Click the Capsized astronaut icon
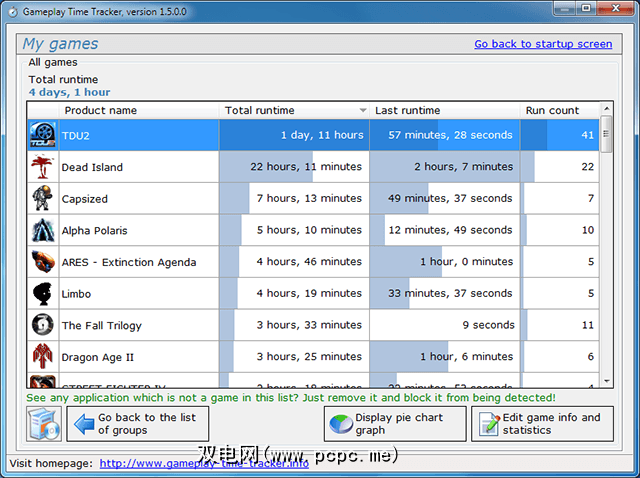Screen dimensions: 640x478 [43, 198]
